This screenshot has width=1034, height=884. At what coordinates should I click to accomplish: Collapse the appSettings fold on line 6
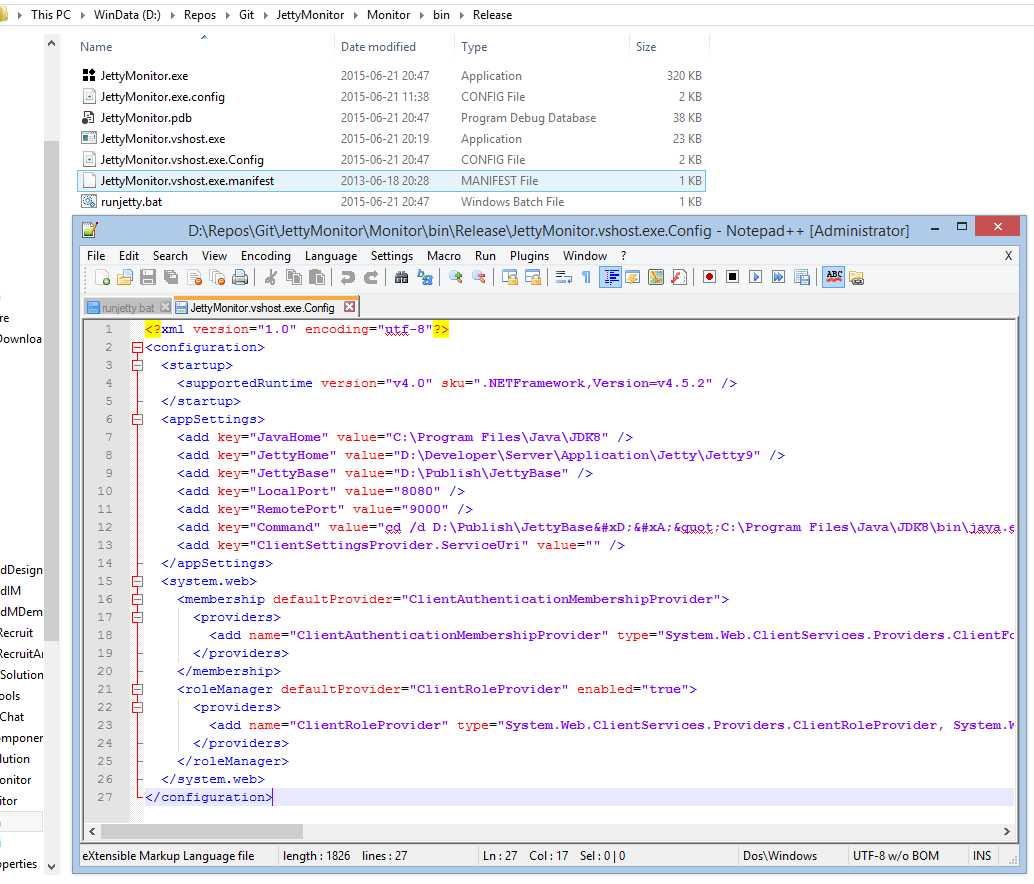[137, 419]
